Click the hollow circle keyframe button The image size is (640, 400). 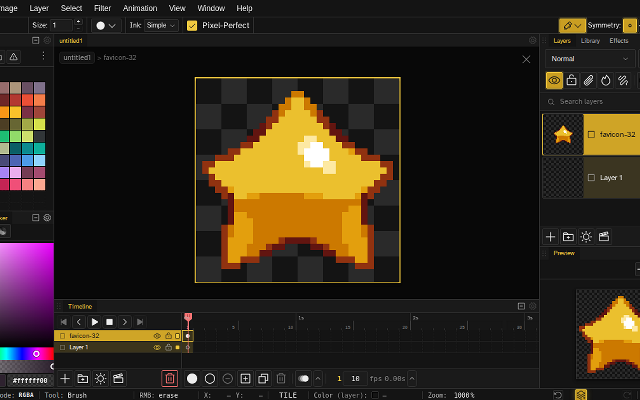[210, 379]
